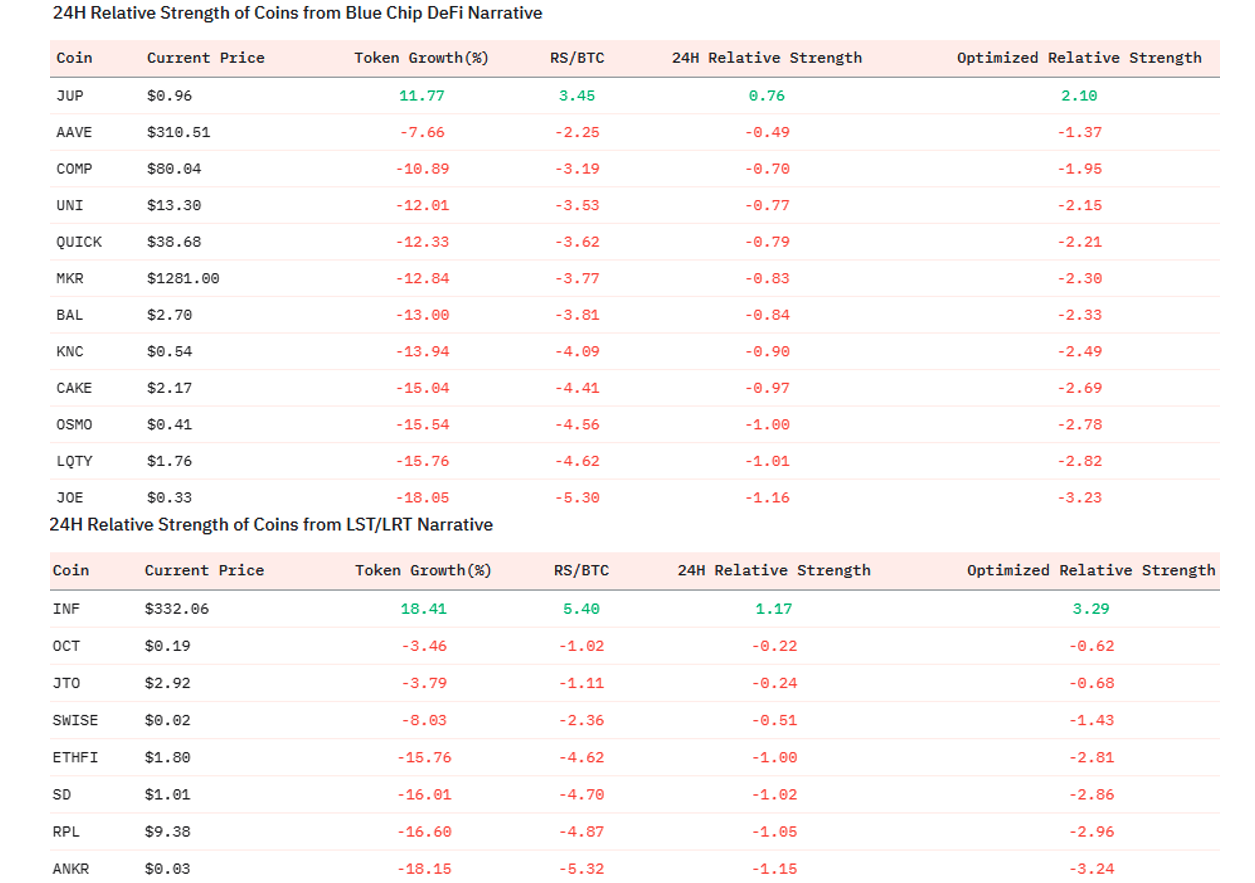1255x883 pixels.
Task: Click 24H Relative Strength header in Blue Chip table
Action: pyautogui.click(x=767, y=58)
